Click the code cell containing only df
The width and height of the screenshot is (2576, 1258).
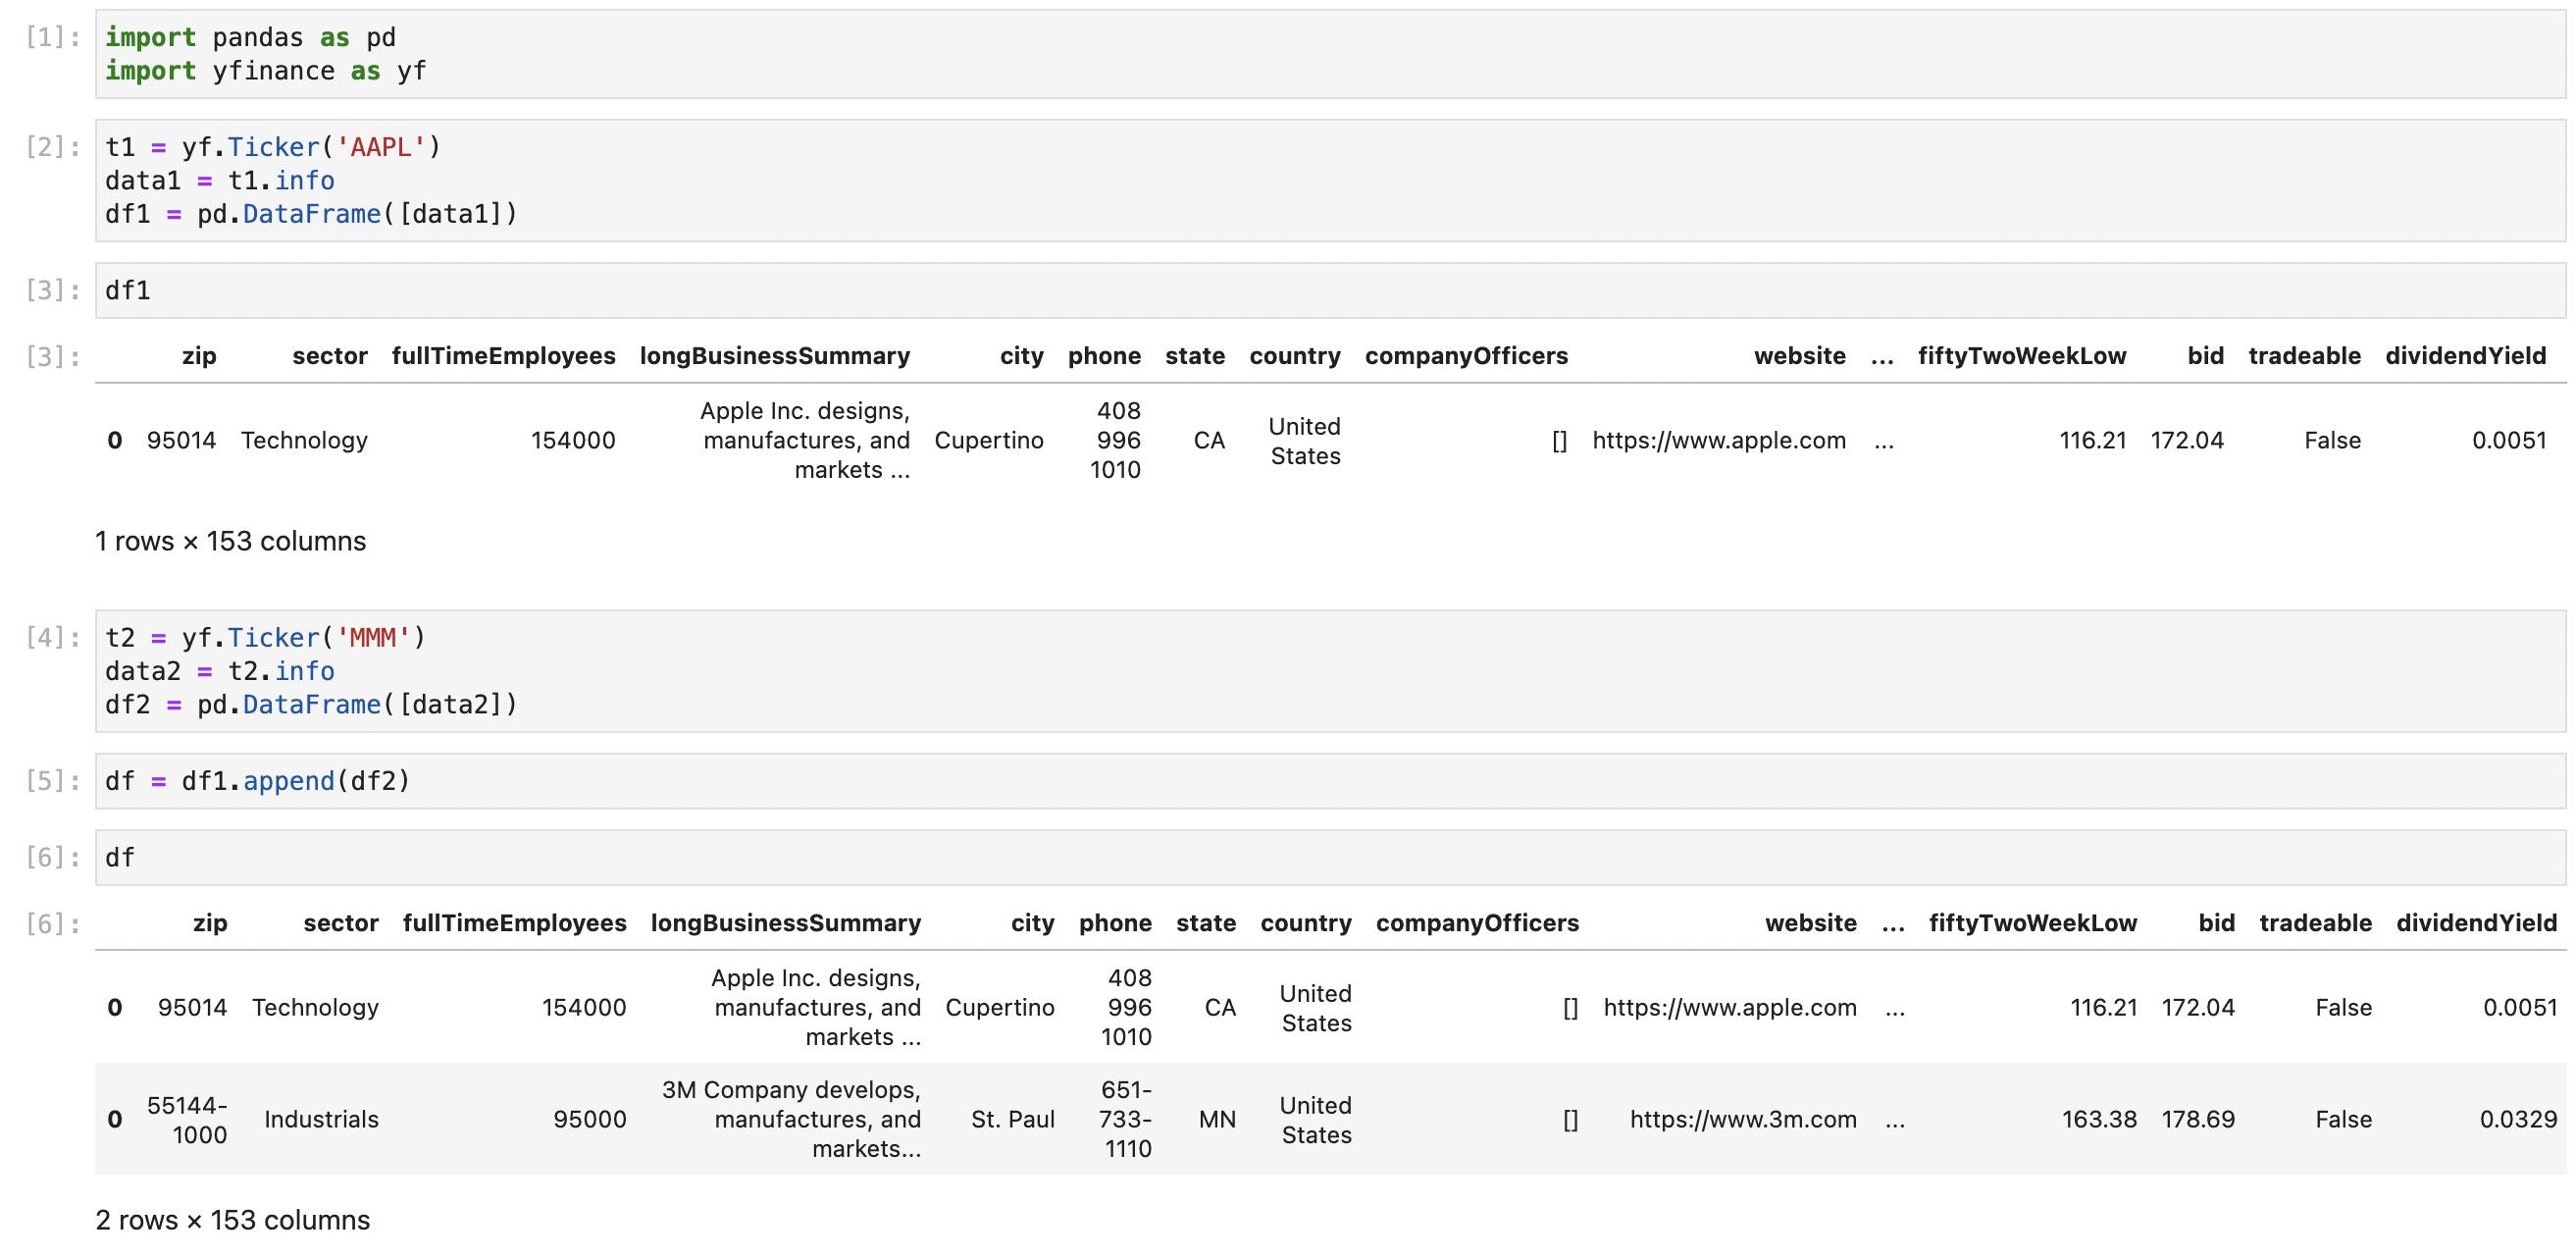pos(1330,857)
